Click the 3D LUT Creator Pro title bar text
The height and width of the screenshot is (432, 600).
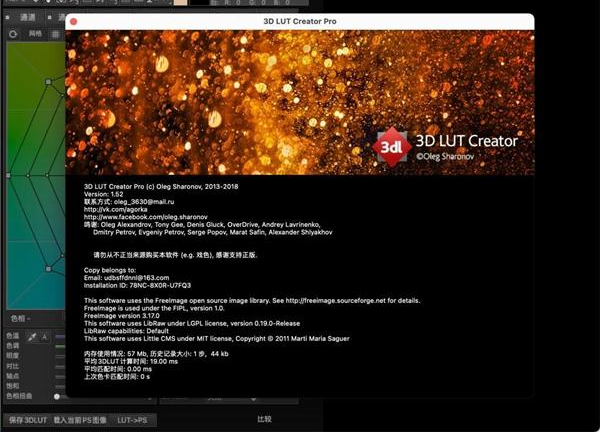click(x=300, y=21)
